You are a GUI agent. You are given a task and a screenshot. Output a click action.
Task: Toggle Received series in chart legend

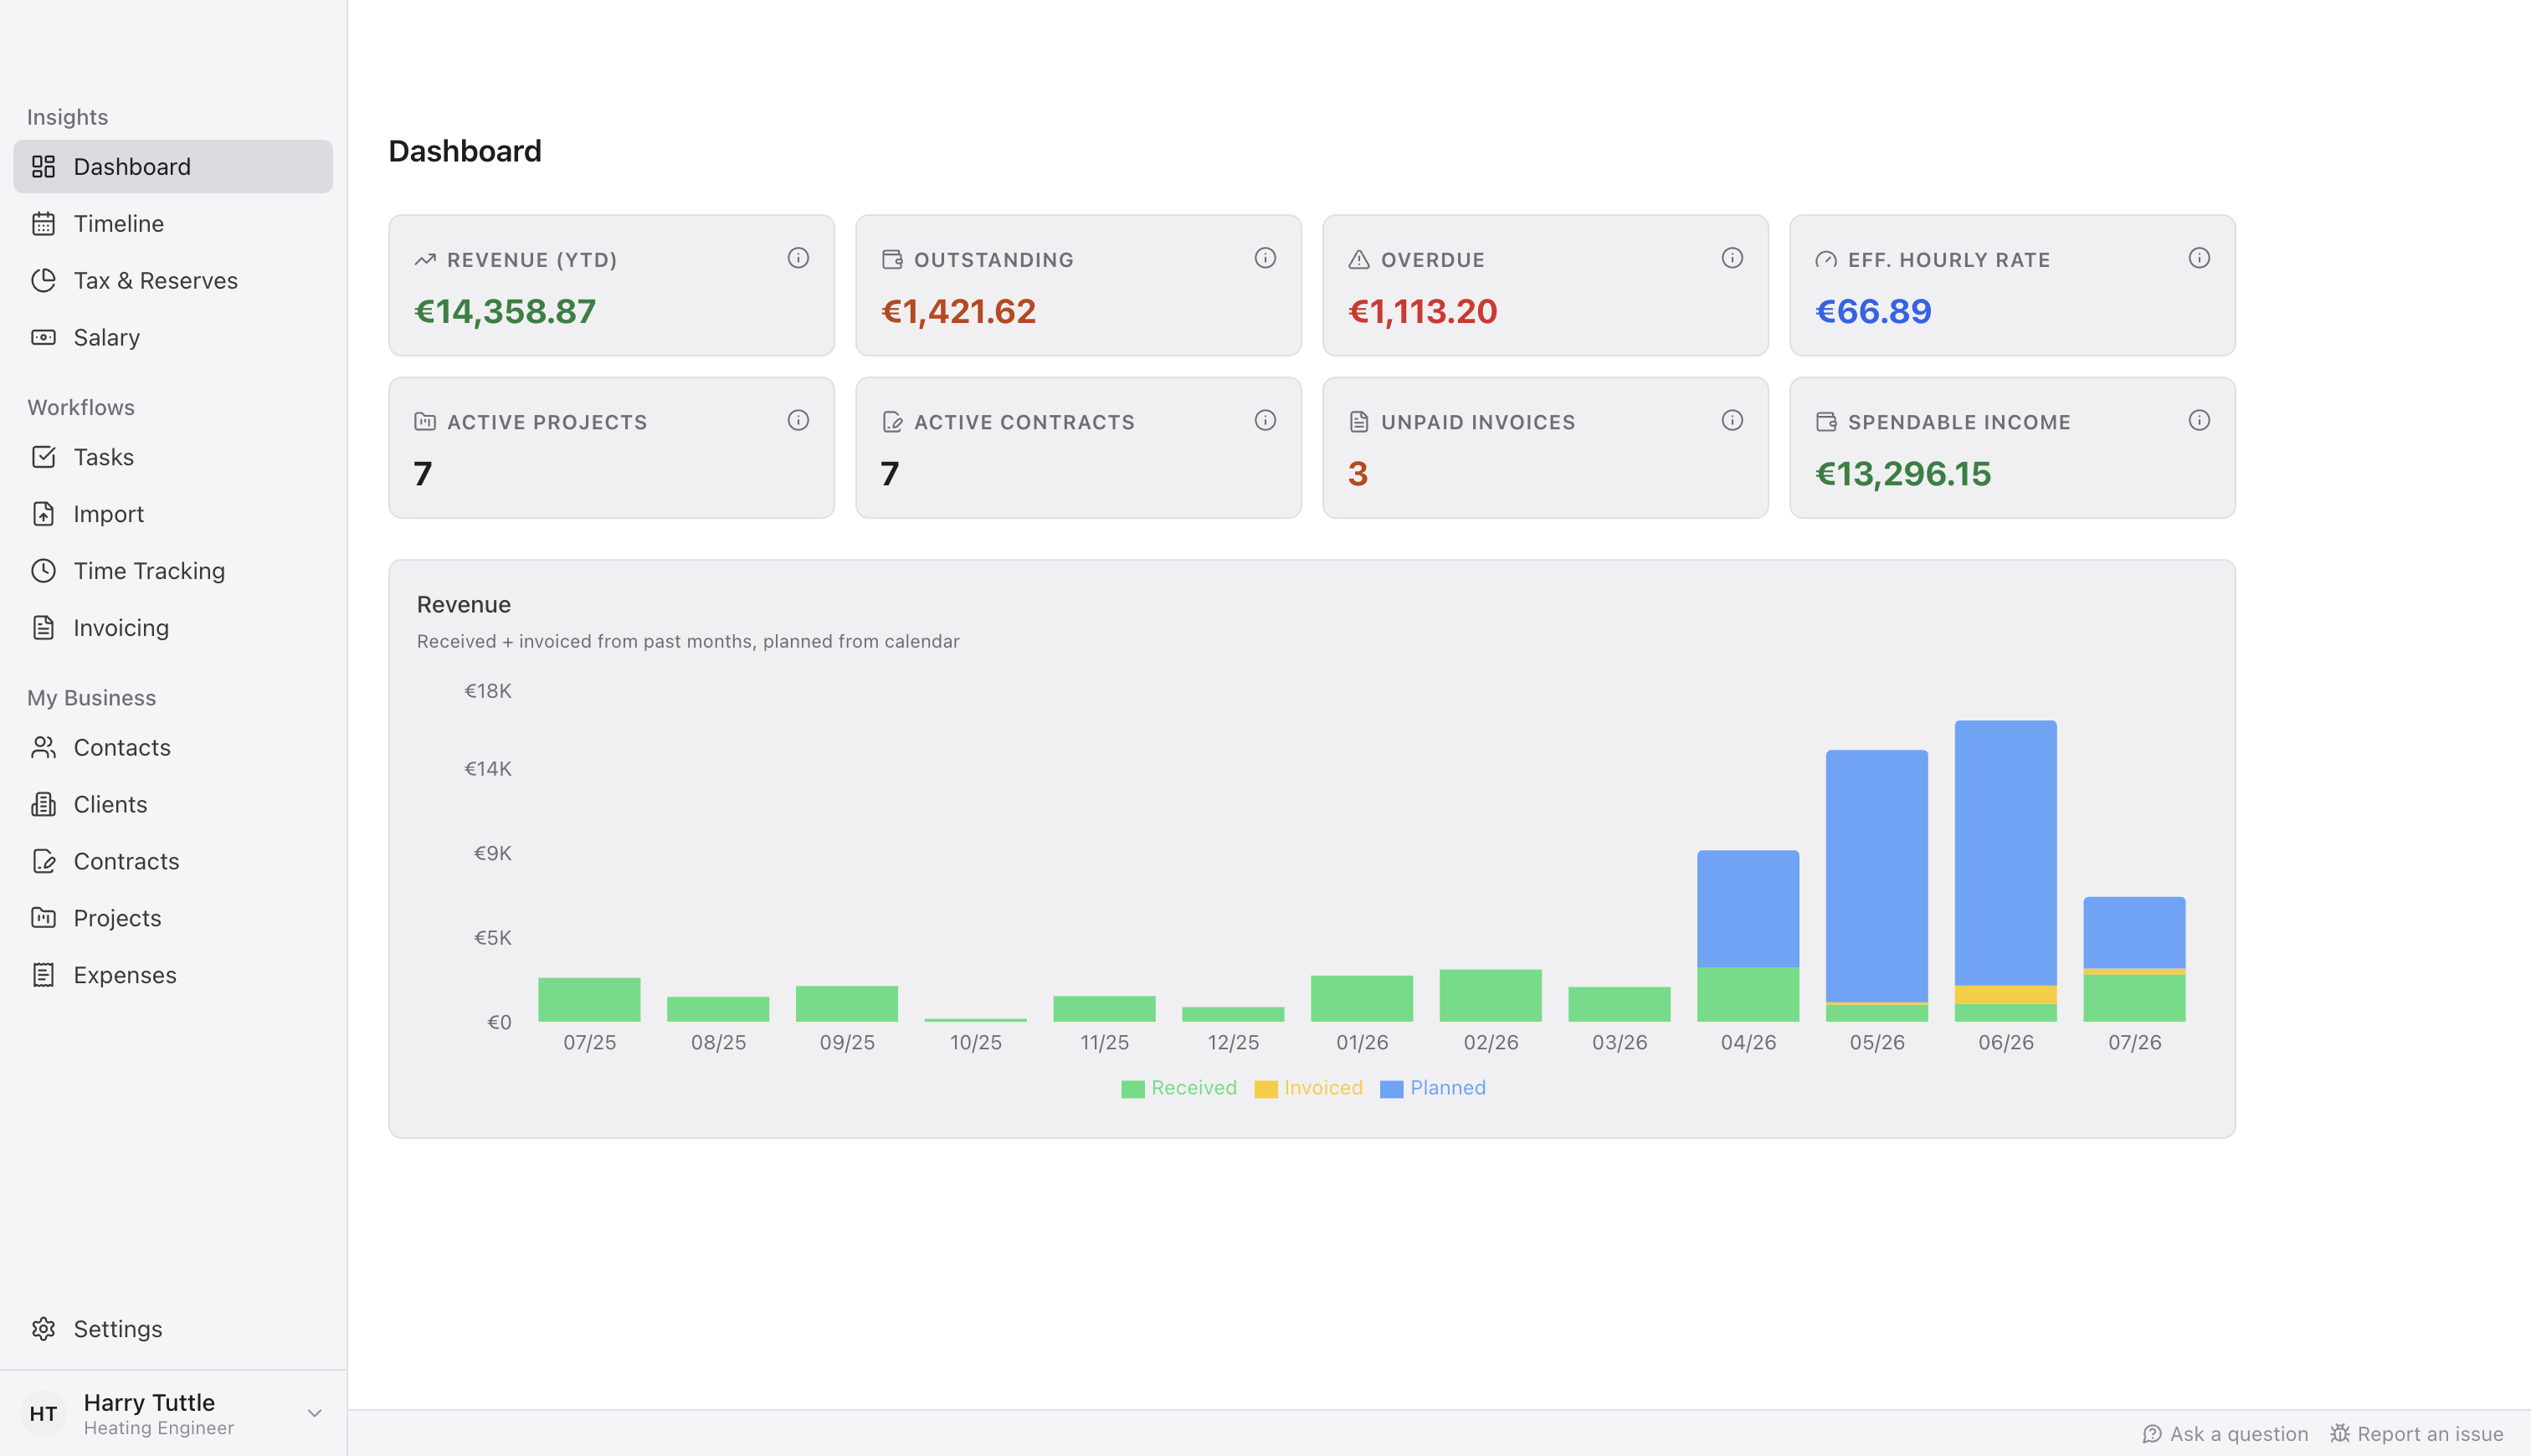click(1179, 1088)
